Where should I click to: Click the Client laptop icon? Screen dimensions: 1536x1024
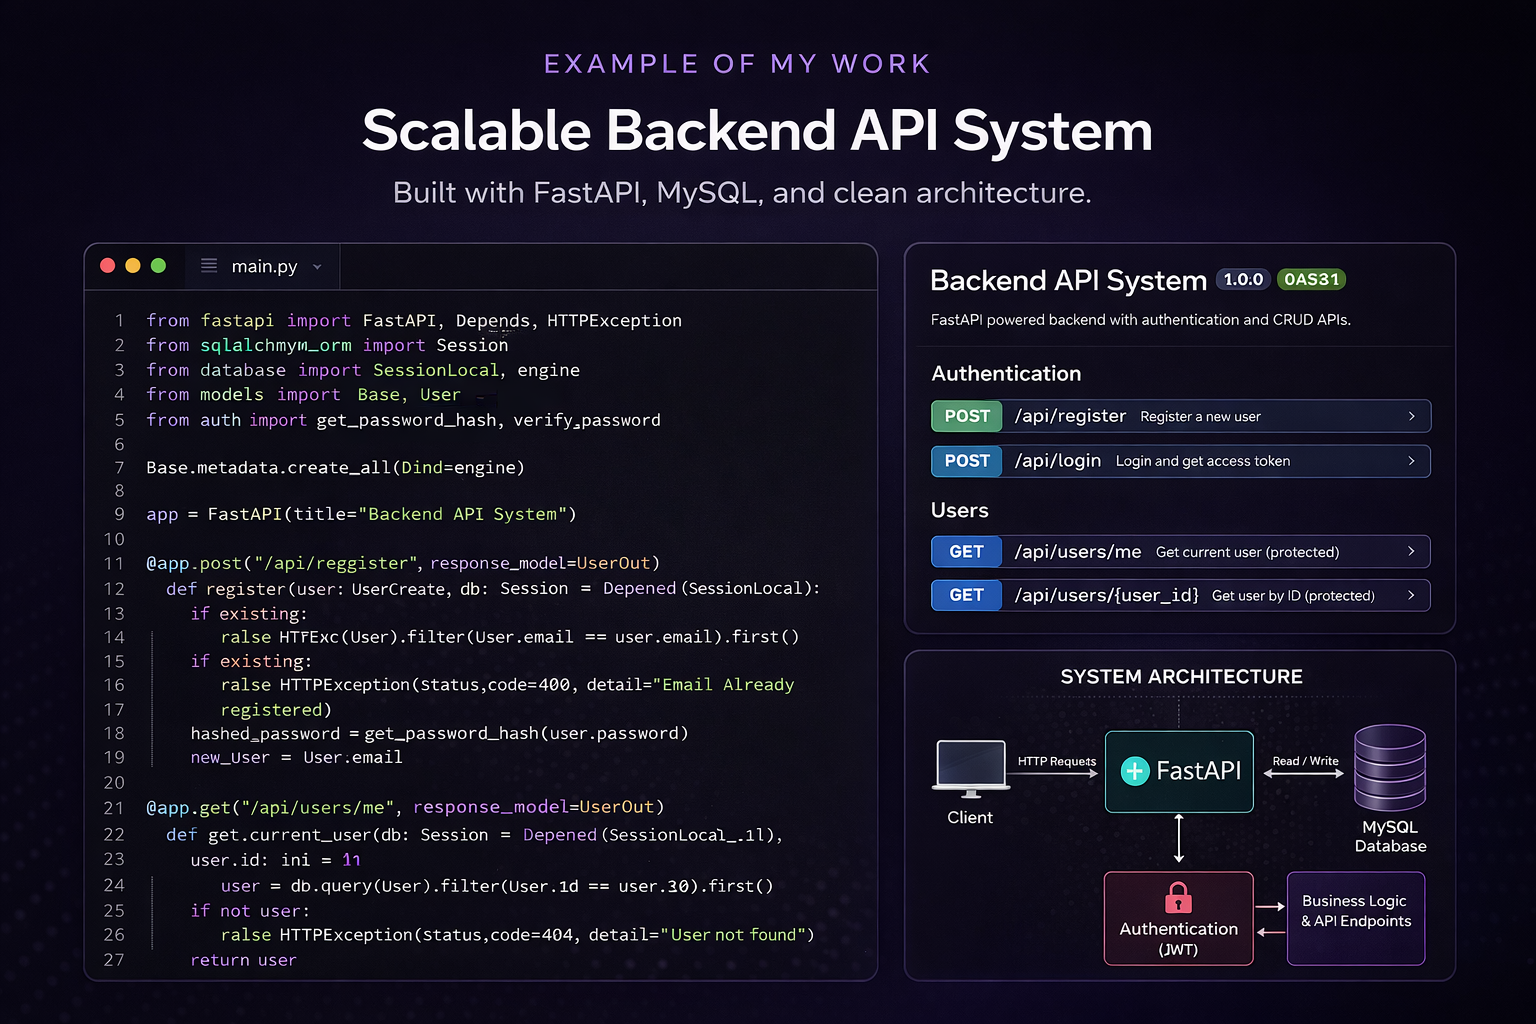point(970,768)
